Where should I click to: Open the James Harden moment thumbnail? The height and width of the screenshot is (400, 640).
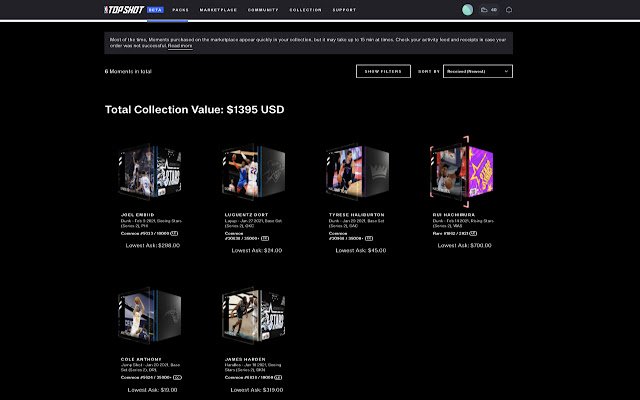[253, 316]
